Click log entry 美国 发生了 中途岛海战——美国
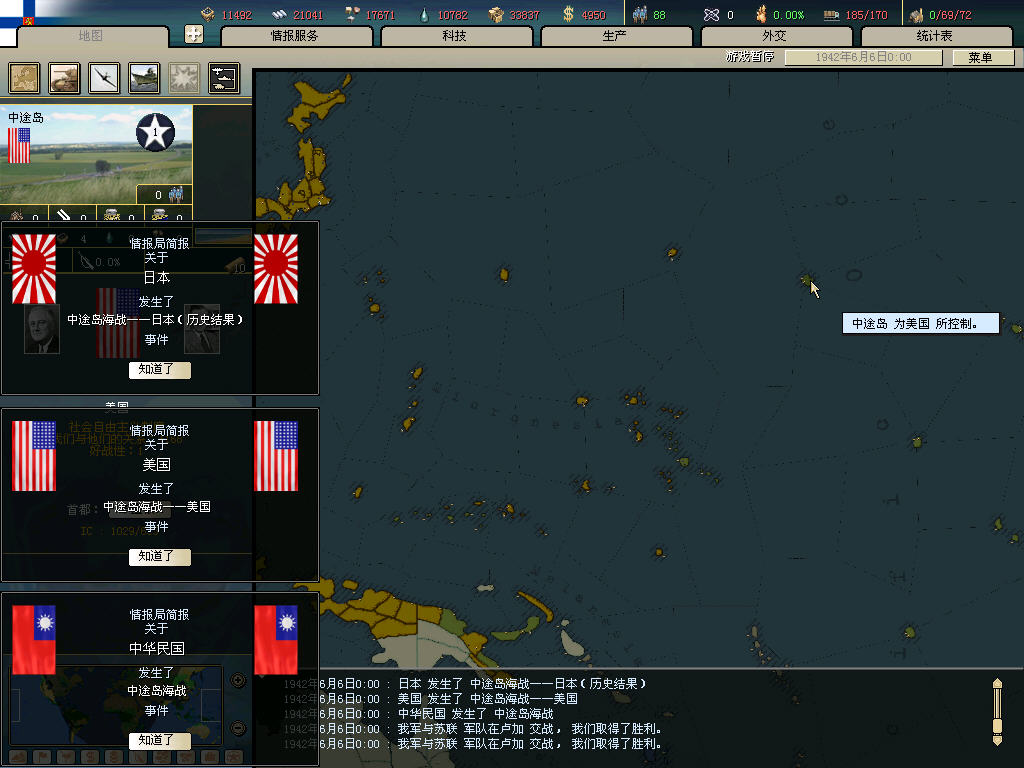 (x=488, y=699)
